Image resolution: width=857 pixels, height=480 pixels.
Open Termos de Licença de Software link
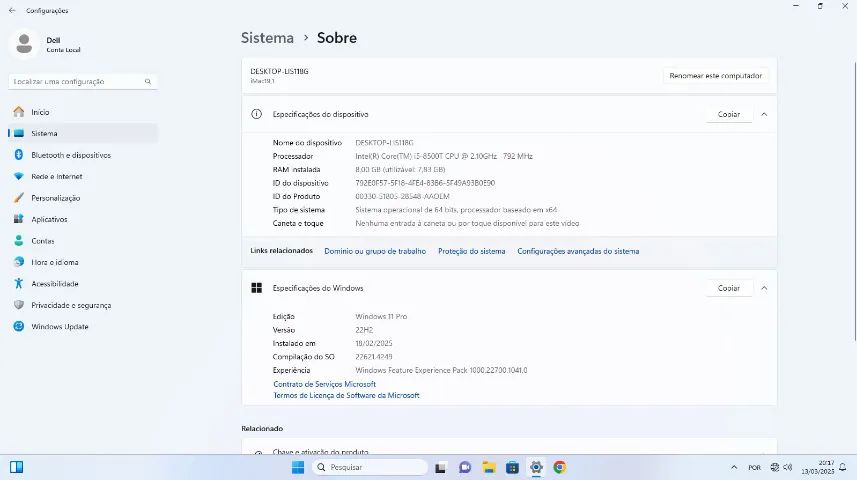pos(347,395)
